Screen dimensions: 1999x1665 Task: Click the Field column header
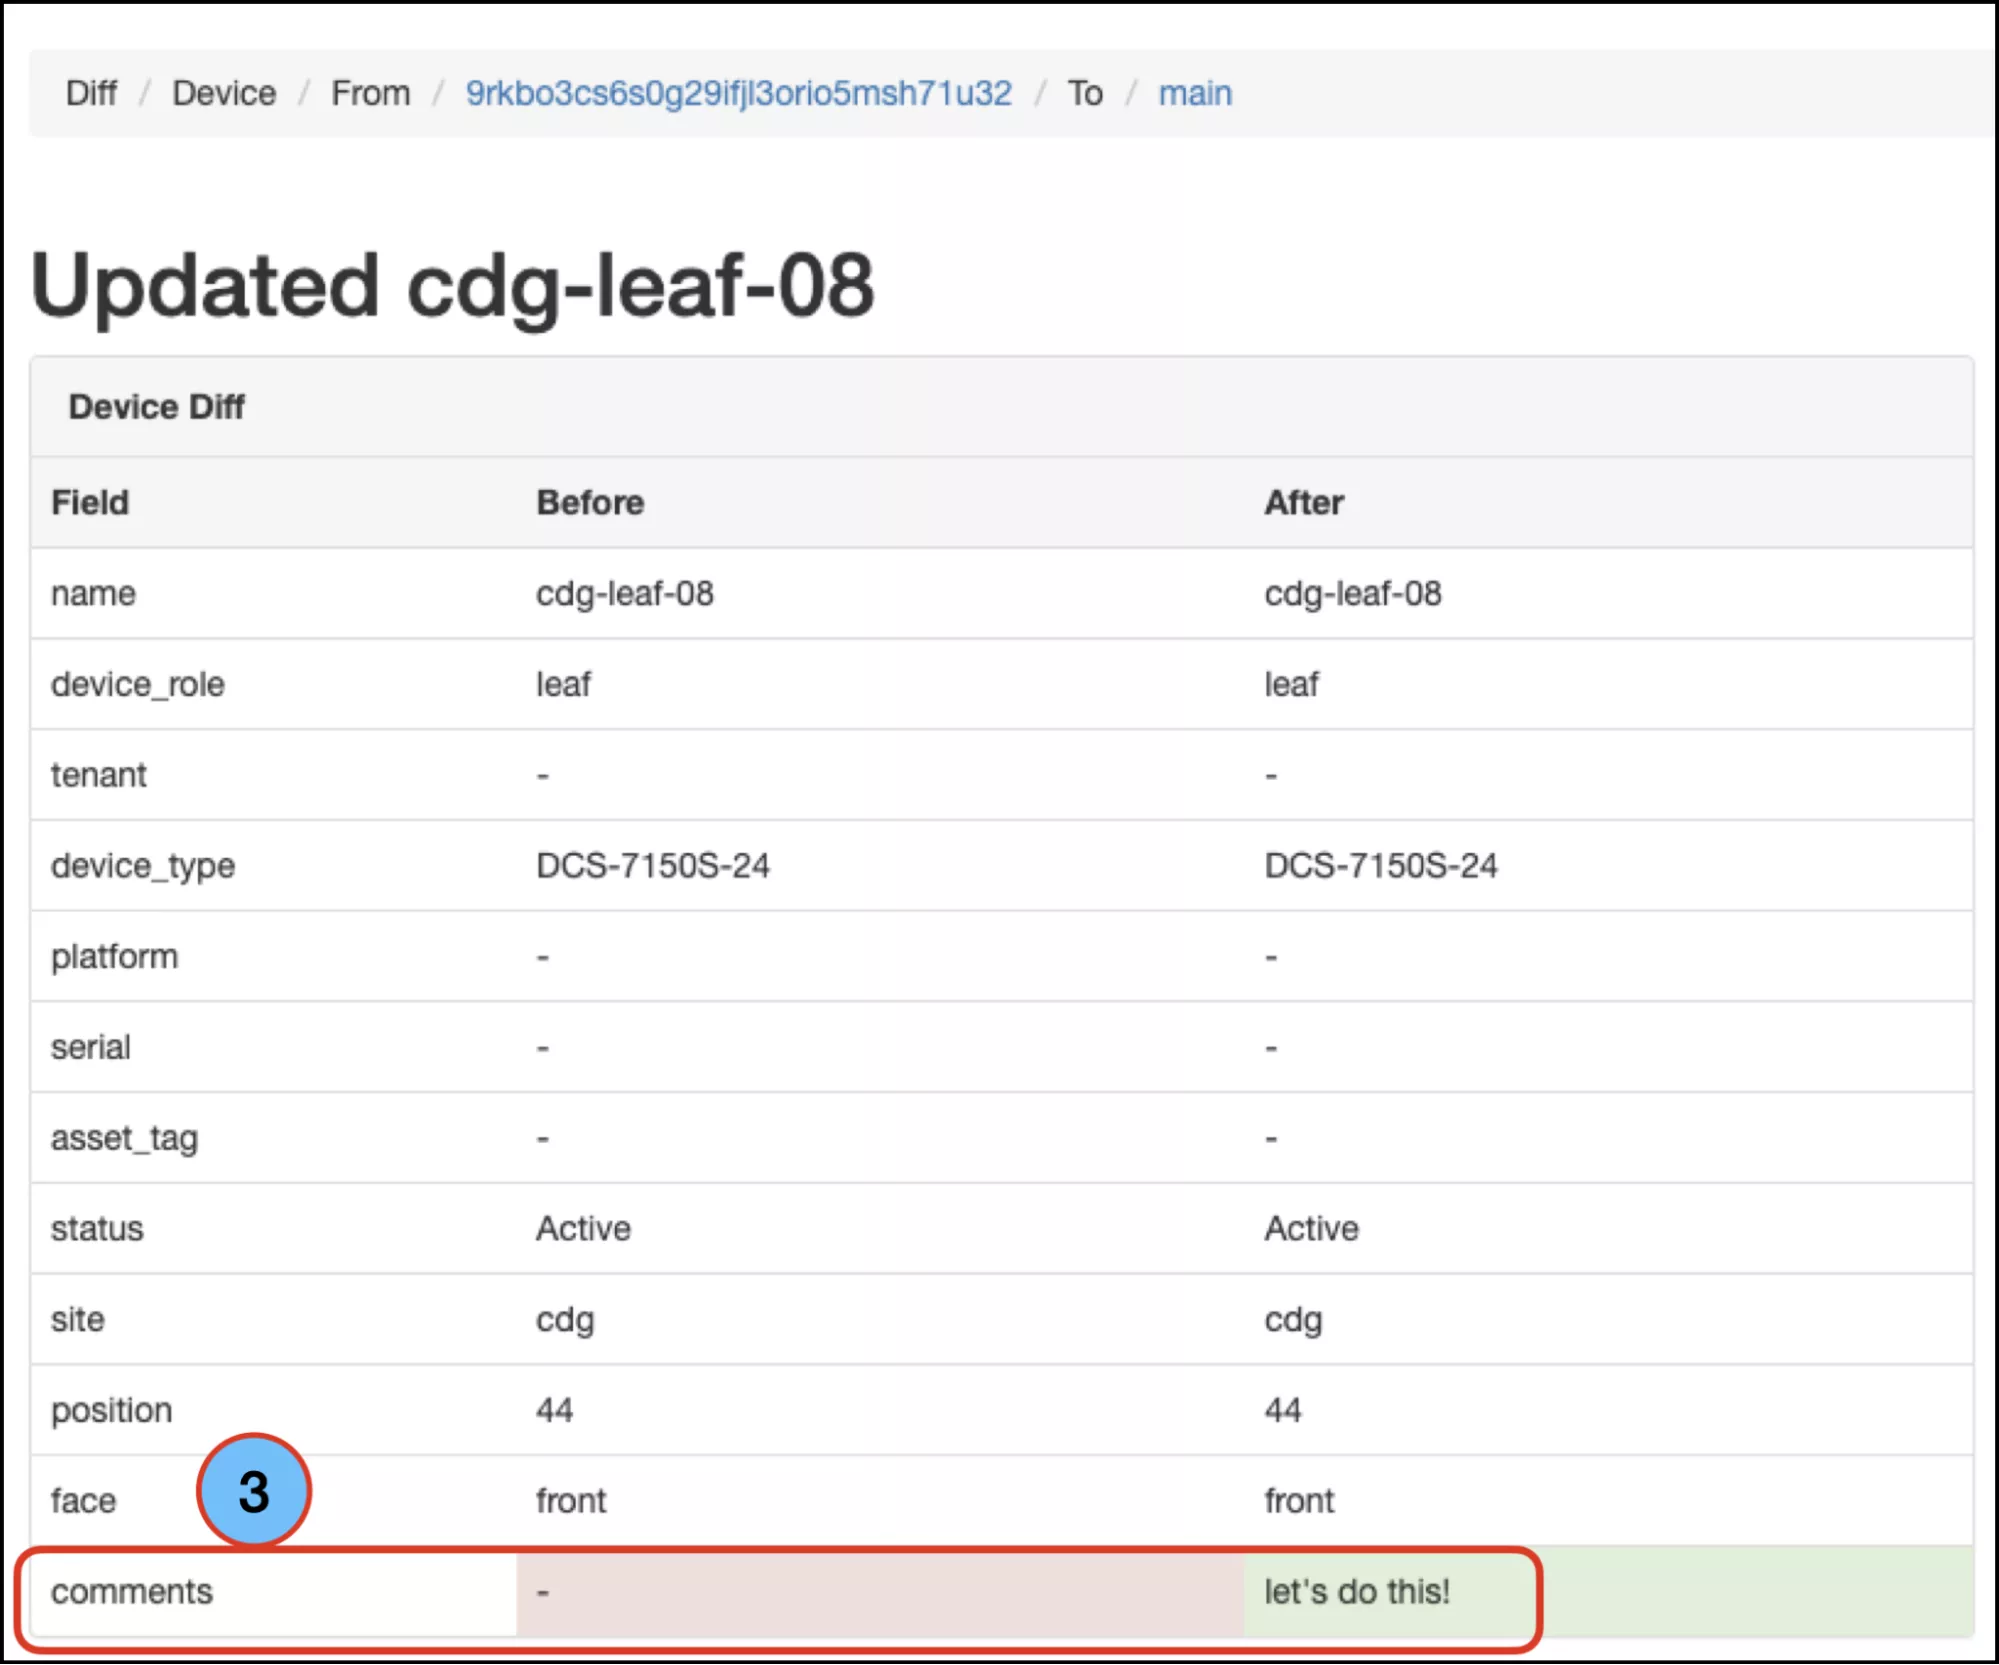click(90, 502)
